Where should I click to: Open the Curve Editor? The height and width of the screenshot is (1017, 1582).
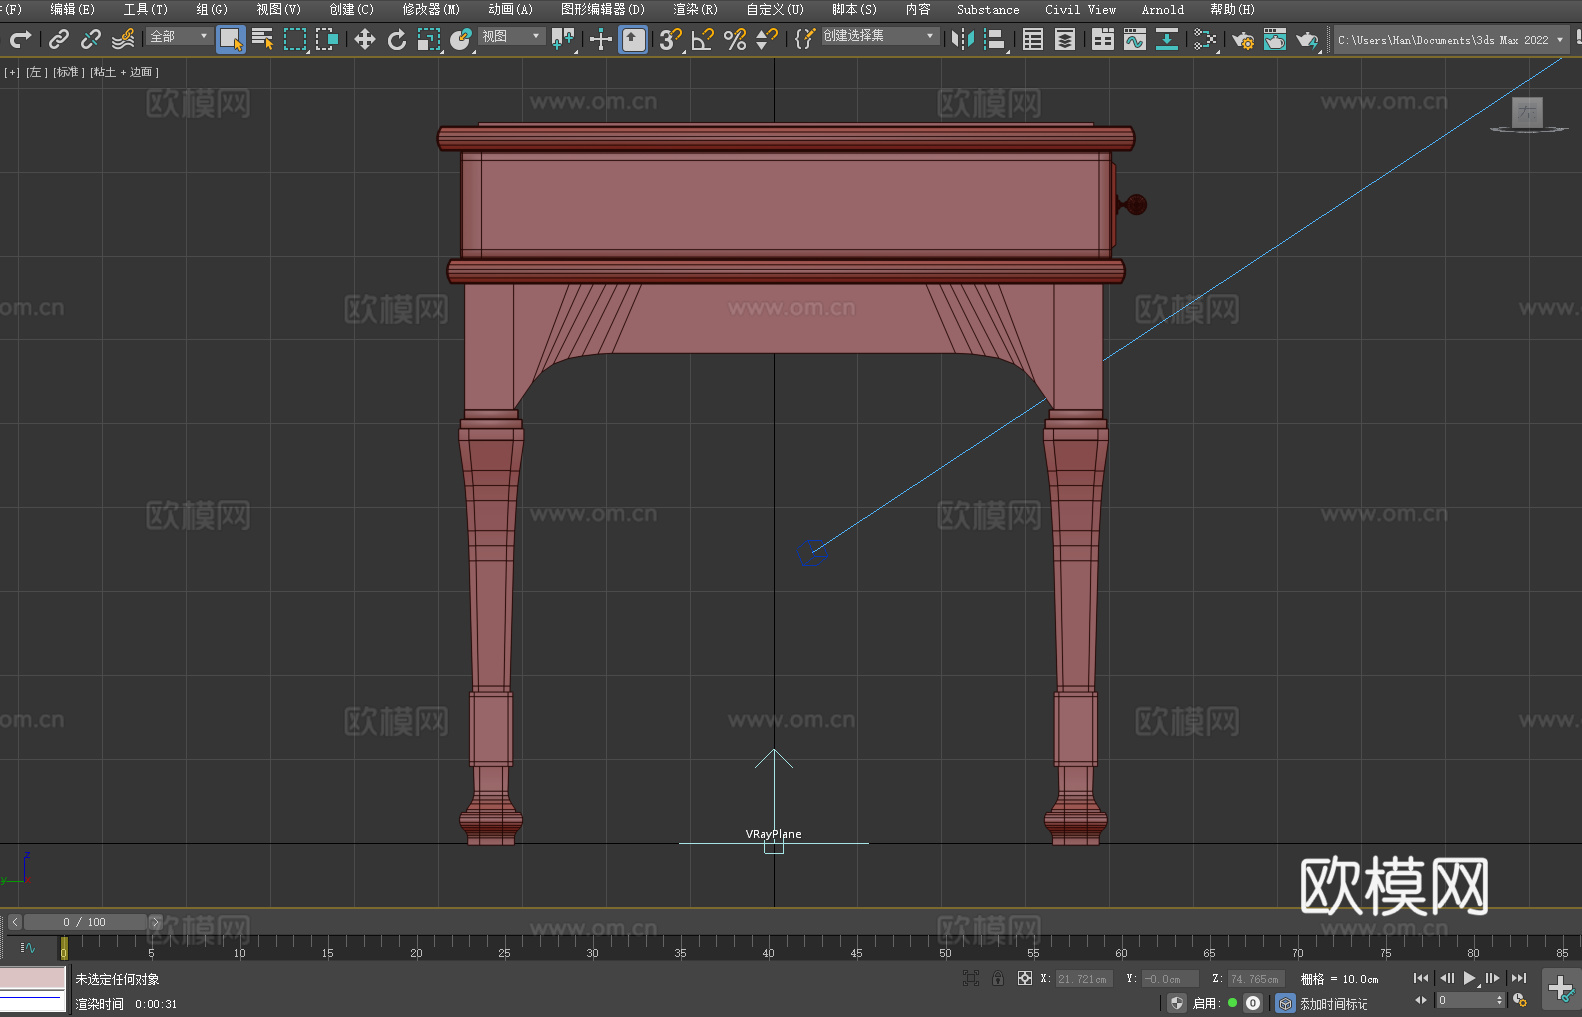click(x=1135, y=39)
